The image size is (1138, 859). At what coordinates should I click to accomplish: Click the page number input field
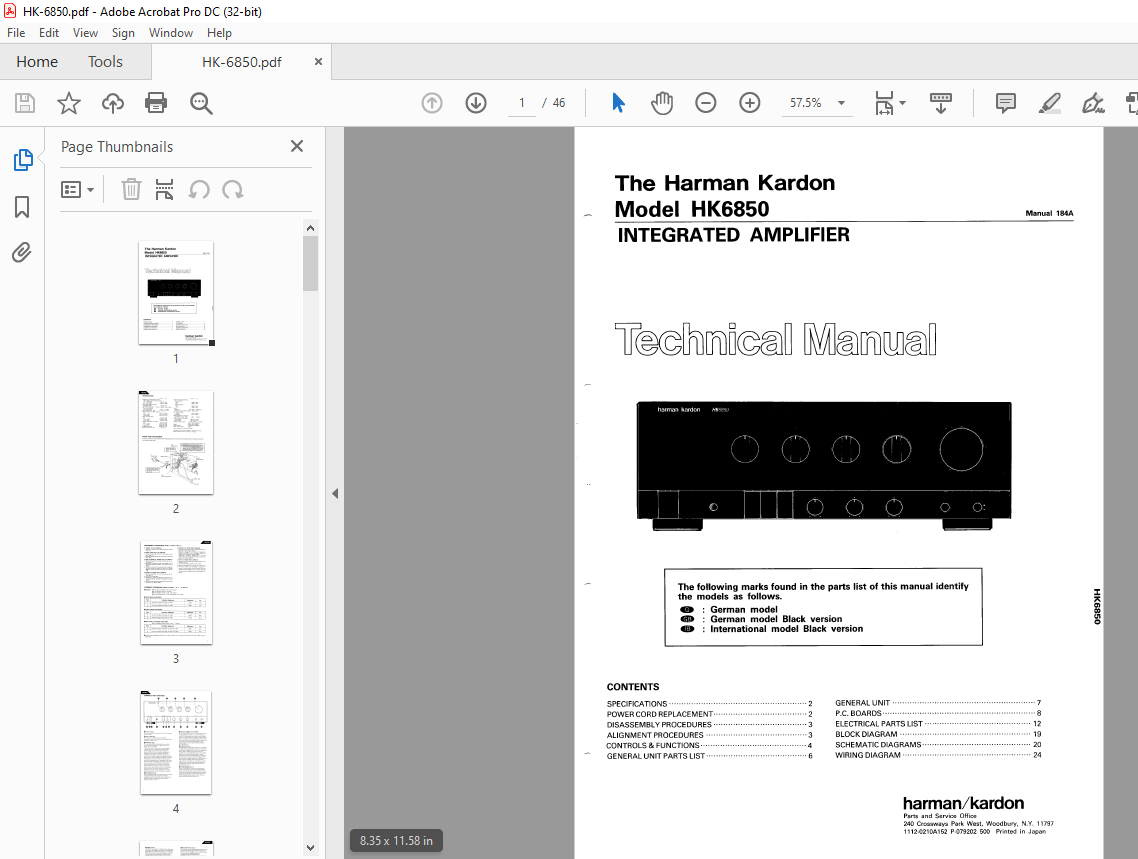pyautogui.click(x=521, y=103)
